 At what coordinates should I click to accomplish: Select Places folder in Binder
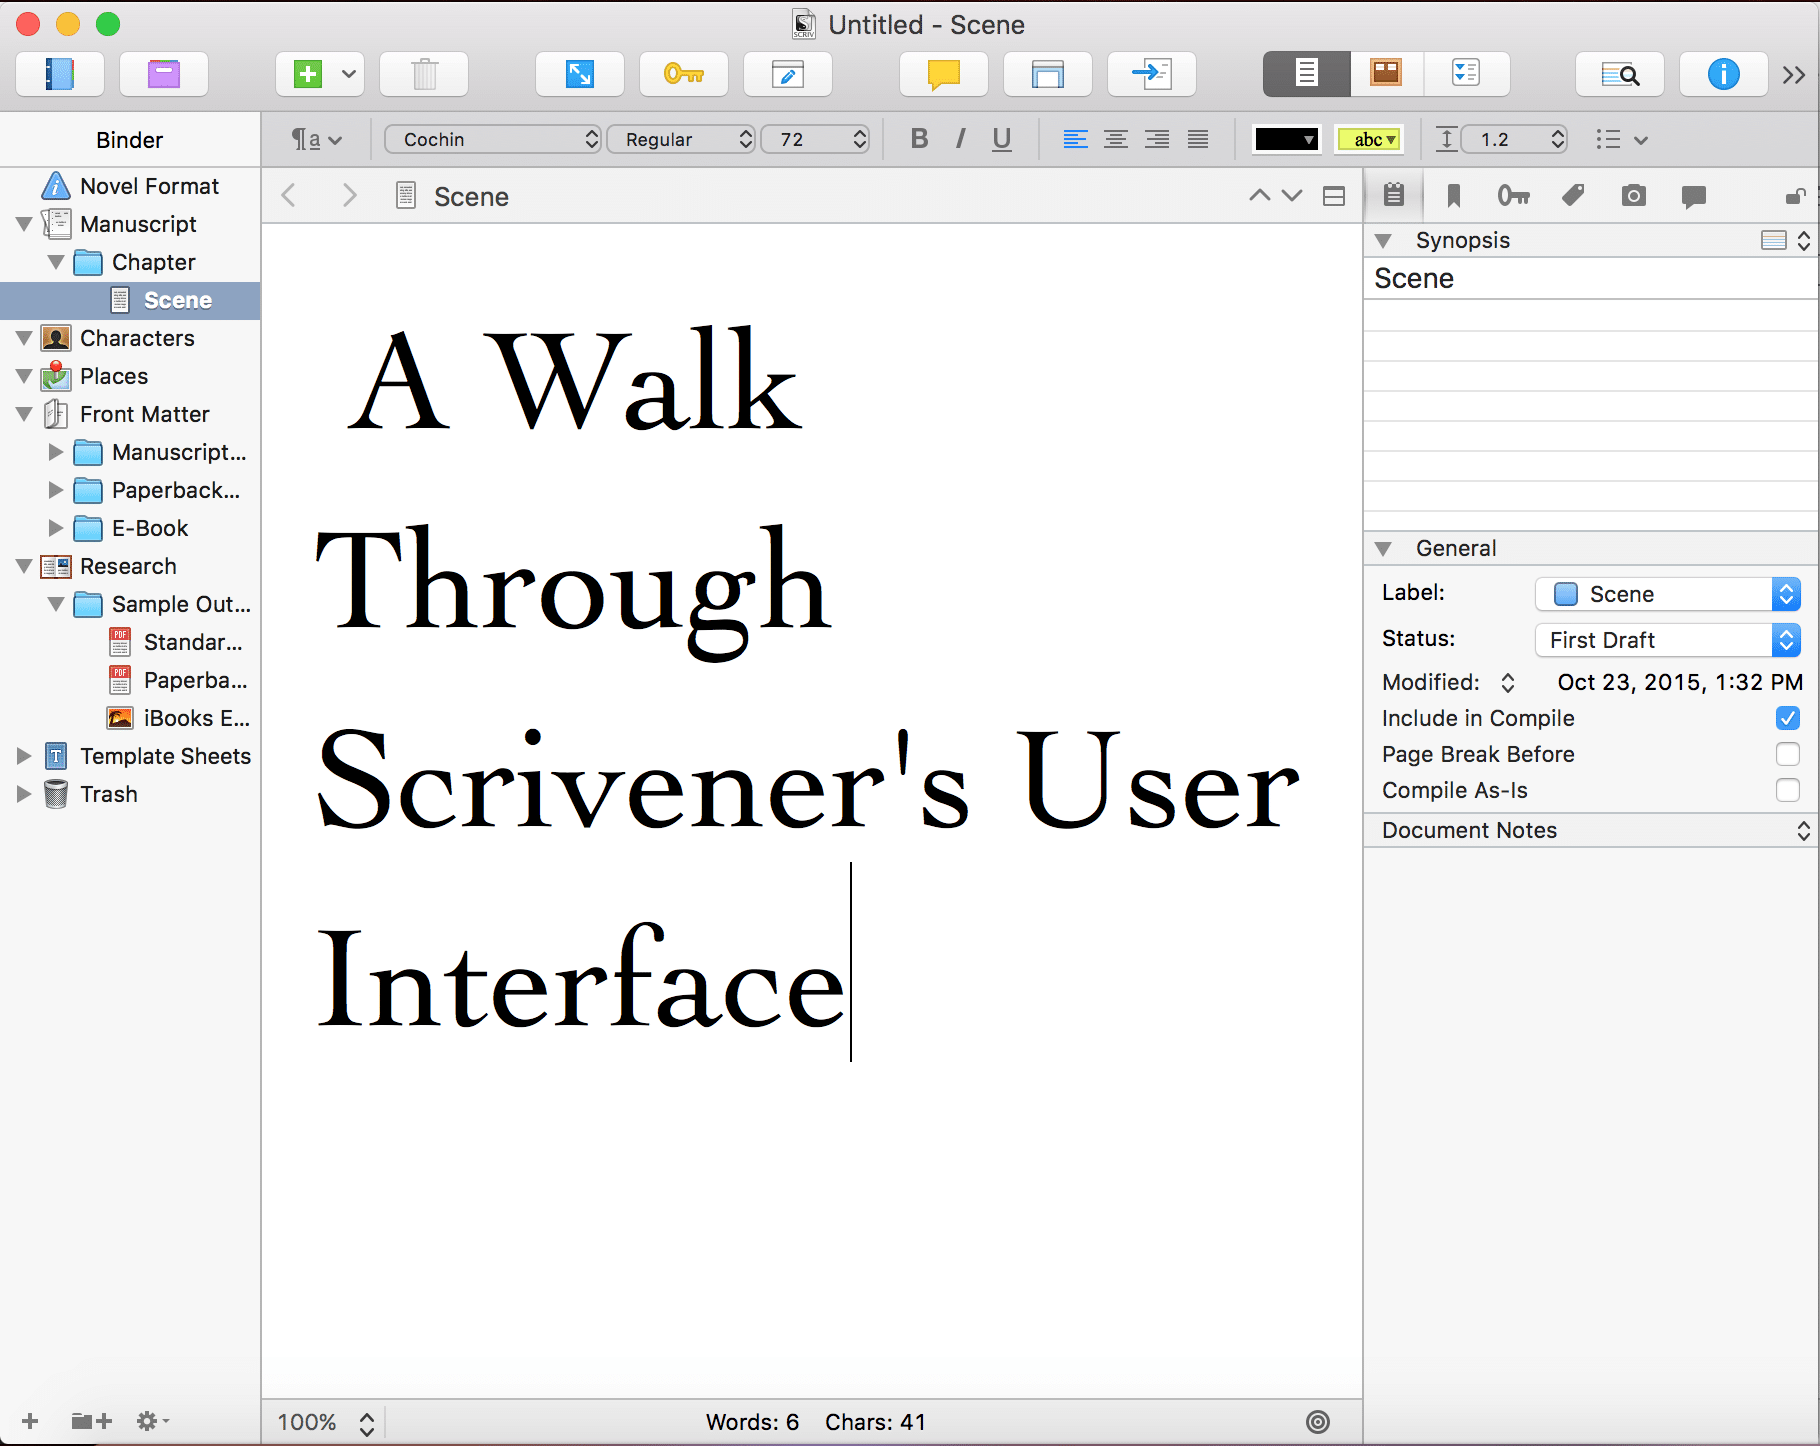pos(130,376)
